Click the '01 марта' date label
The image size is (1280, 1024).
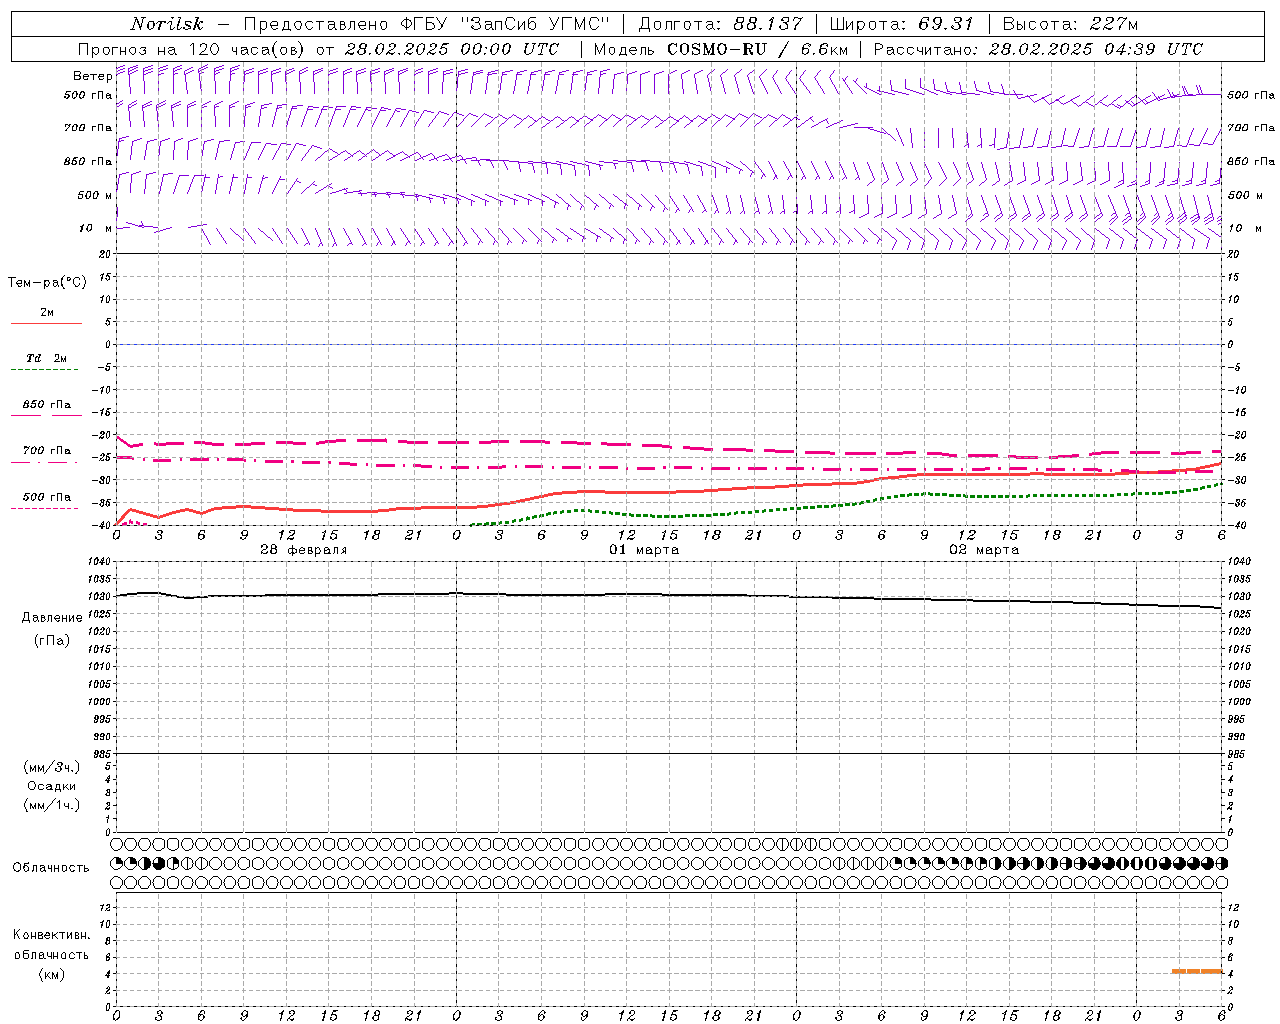tap(644, 550)
